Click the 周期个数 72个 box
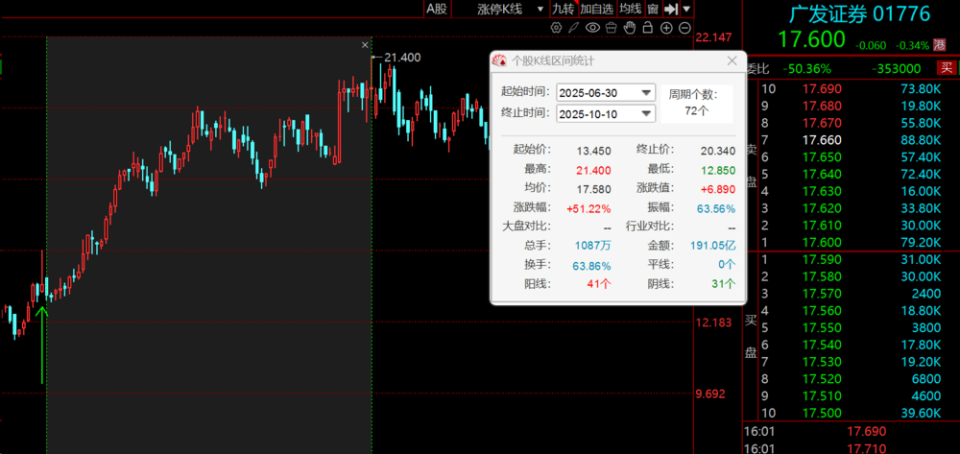The image size is (960, 454). pos(696,103)
